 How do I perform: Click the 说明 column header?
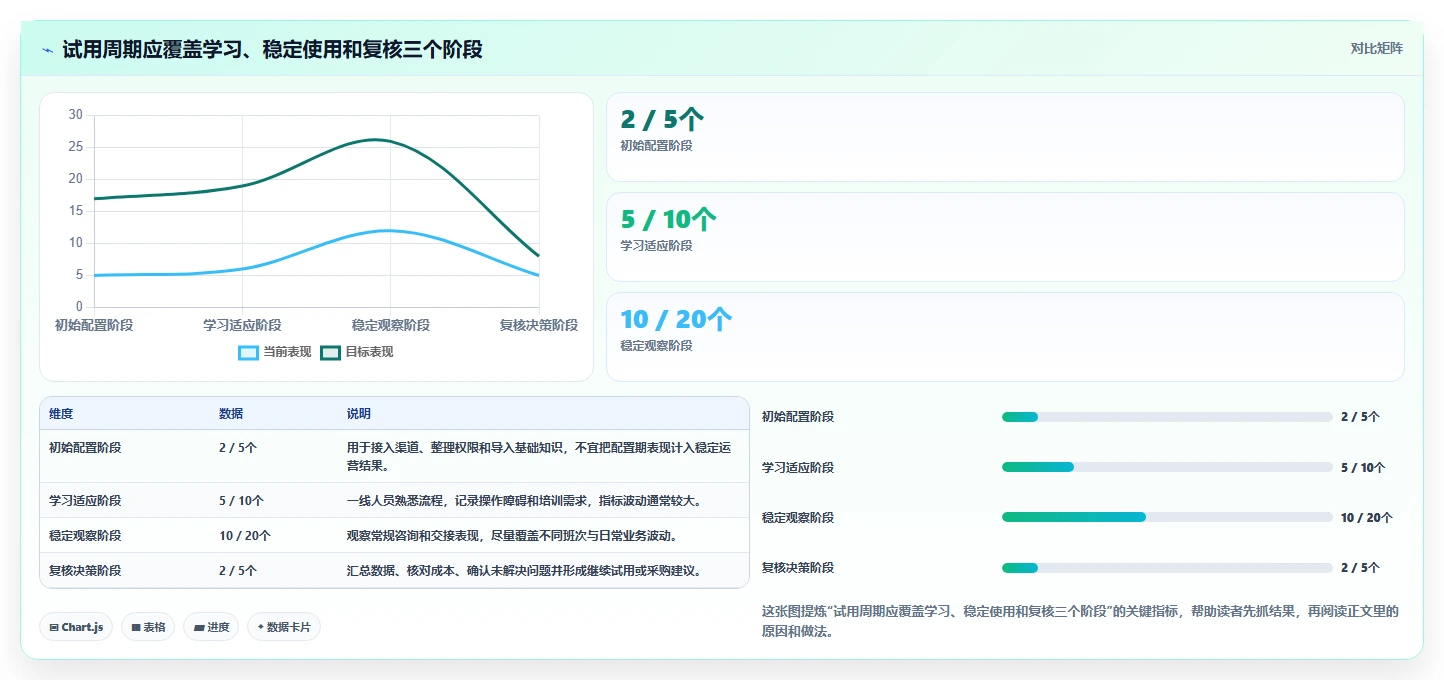pyautogui.click(x=359, y=414)
